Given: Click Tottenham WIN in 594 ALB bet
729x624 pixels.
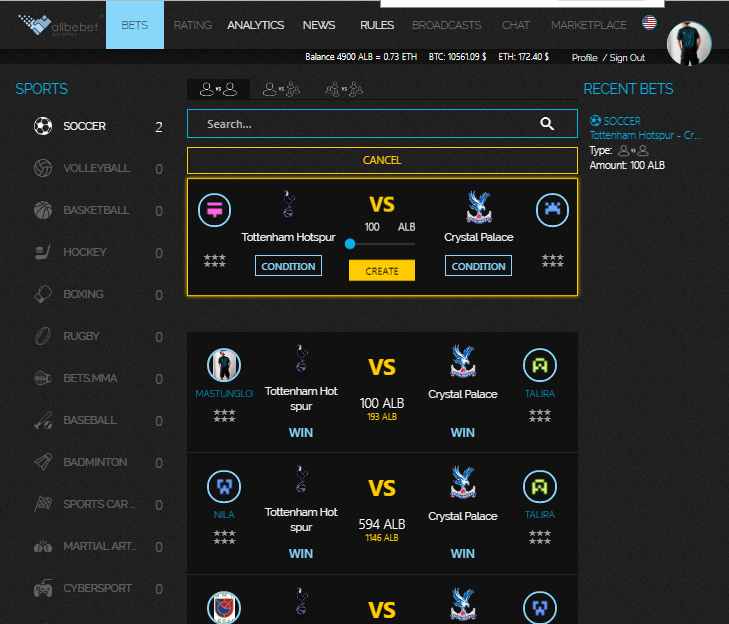Looking at the screenshot, I should (x=301, y=554).
